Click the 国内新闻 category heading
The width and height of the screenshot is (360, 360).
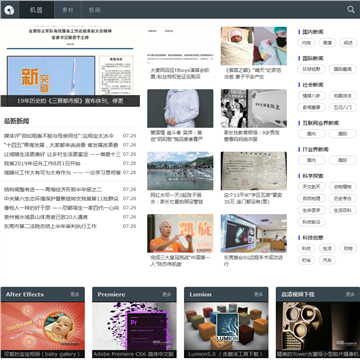click(x=313, y=32)
